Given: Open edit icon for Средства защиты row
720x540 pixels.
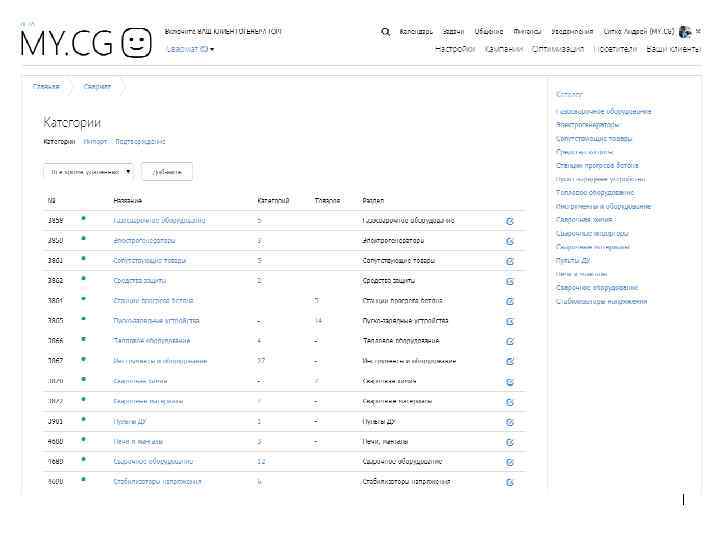Looking at the screenshot, I should tap(510, 281).
